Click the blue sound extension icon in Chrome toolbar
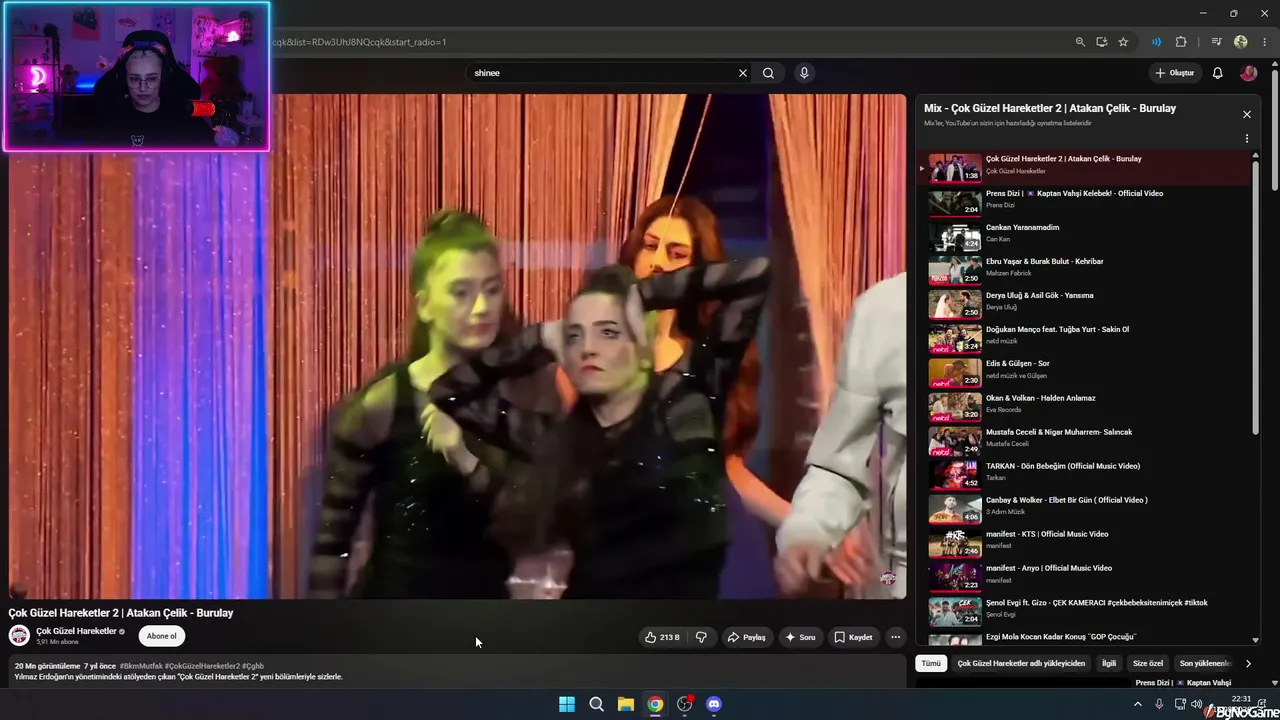 [x=1156, y=42]
